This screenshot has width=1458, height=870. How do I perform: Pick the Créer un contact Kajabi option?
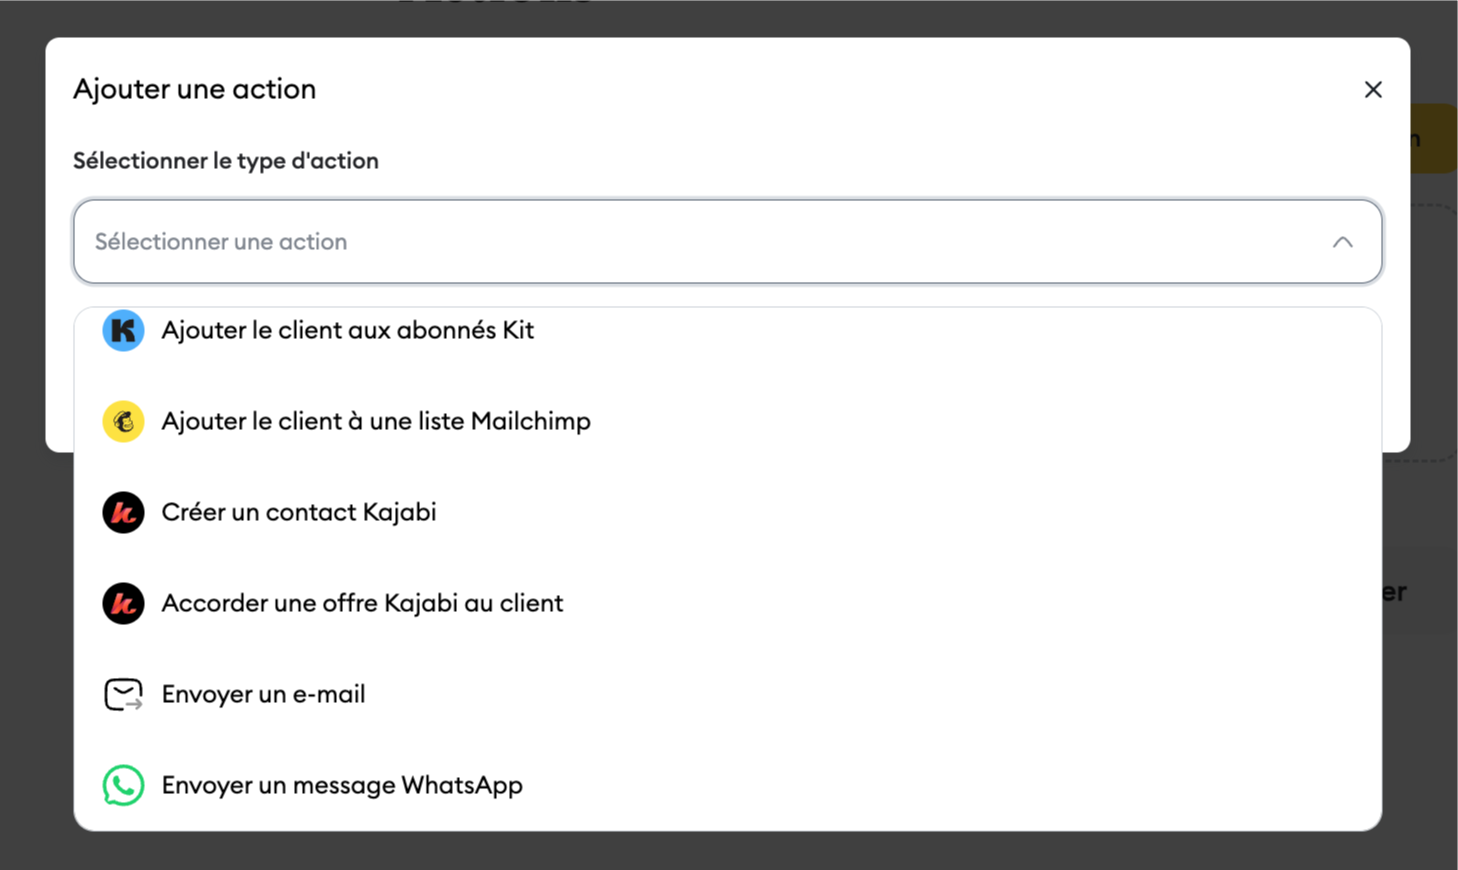pyautogui.click(x=299, y=512)
